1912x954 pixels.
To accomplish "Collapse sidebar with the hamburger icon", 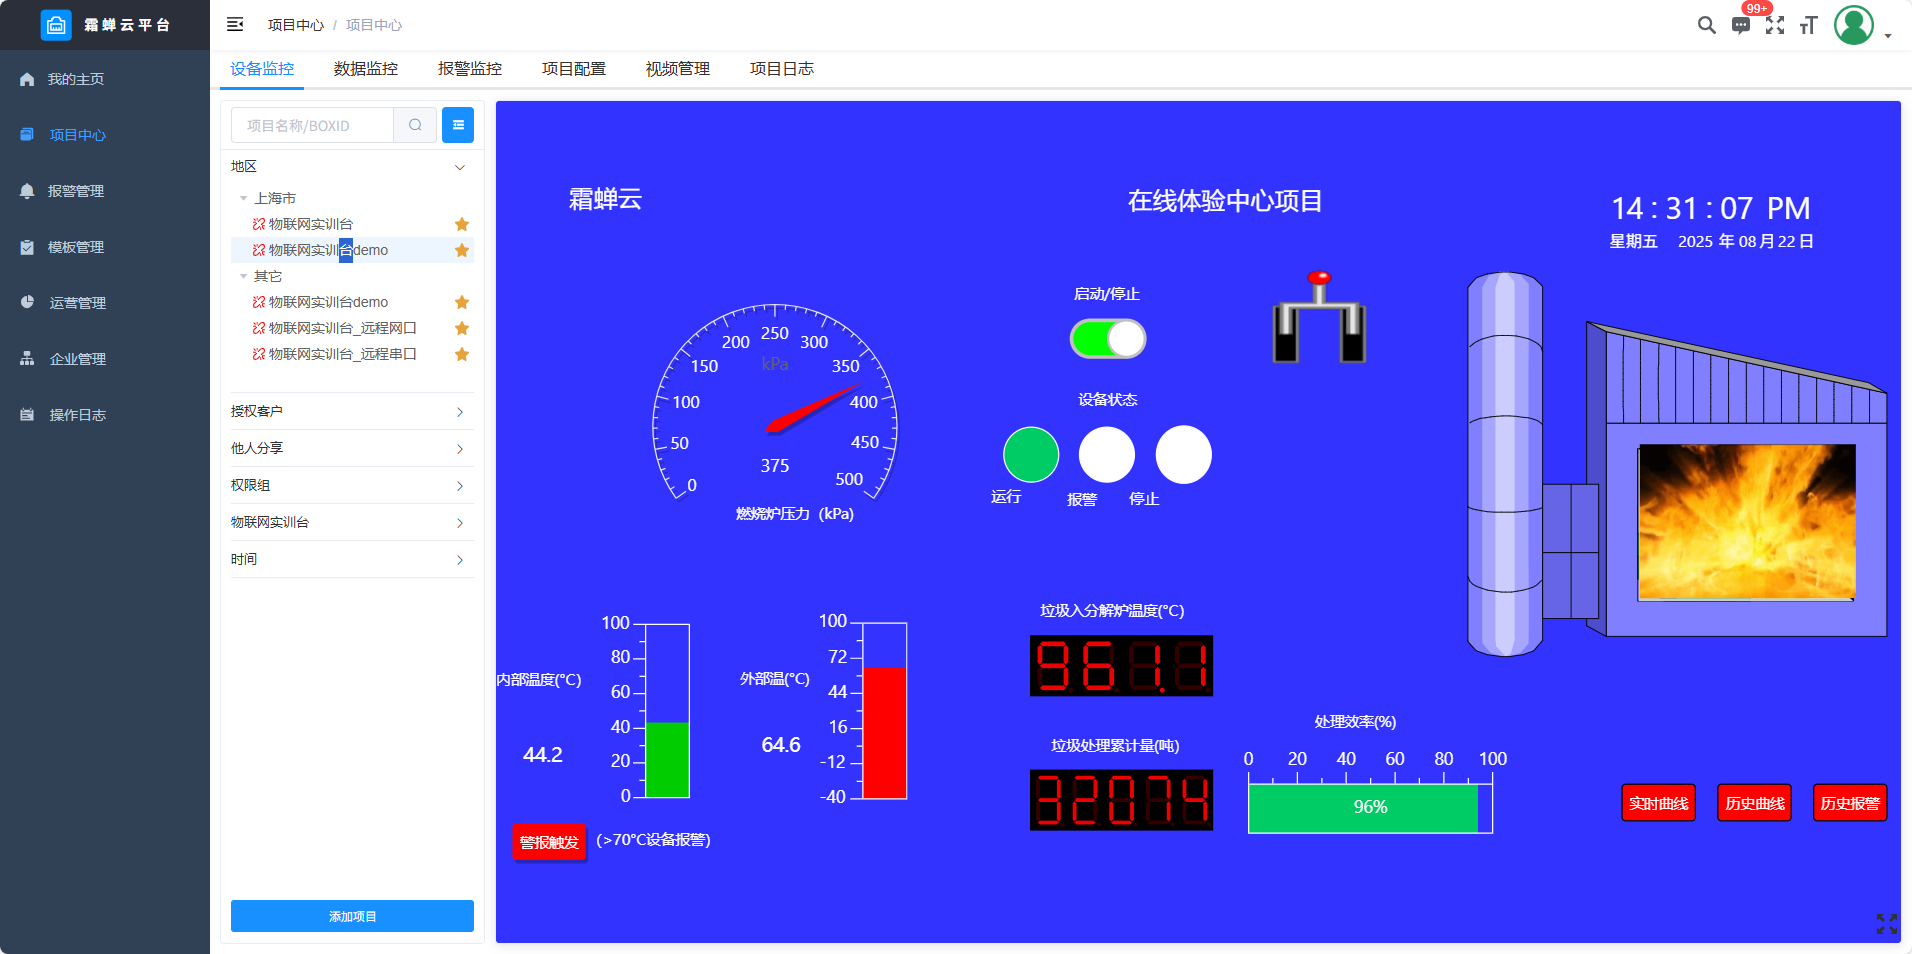I will click(x=235, y=24).
